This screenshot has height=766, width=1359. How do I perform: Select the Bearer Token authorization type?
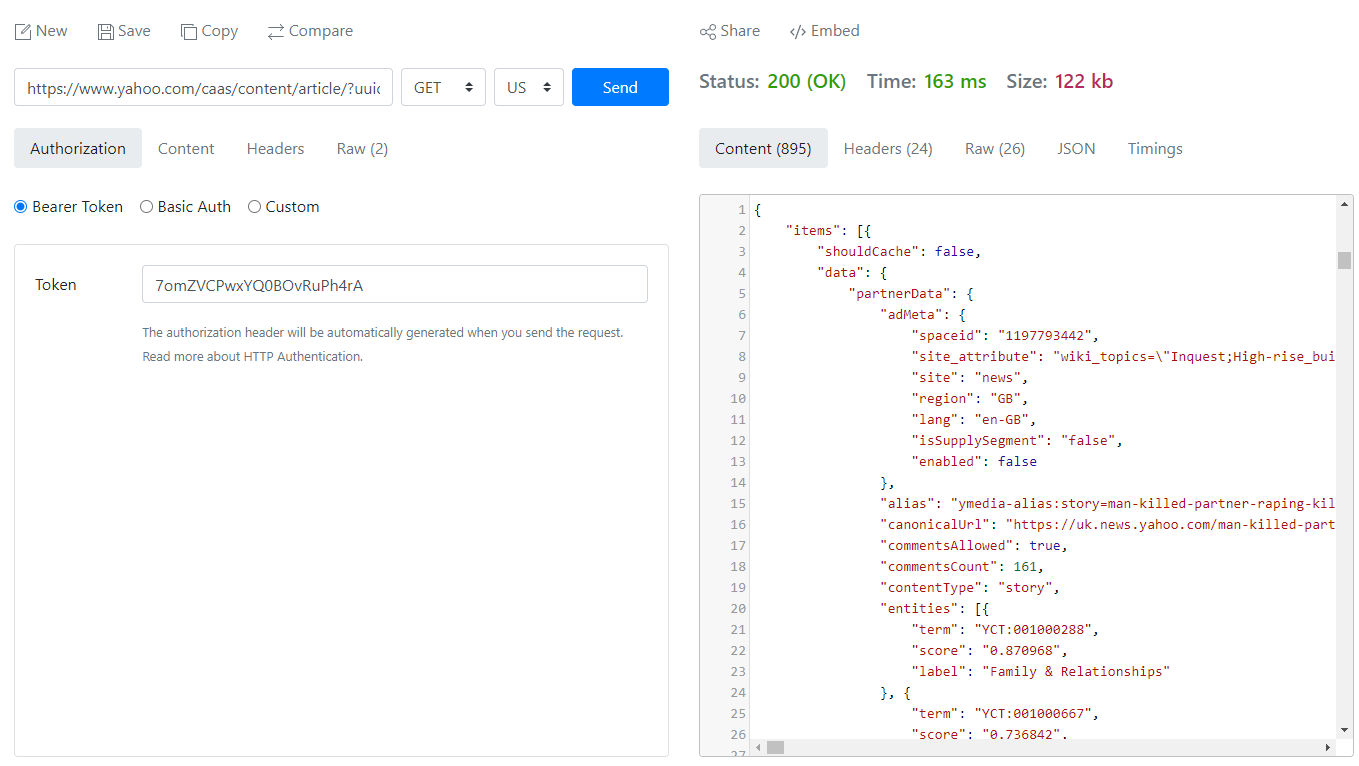[20, 206]
